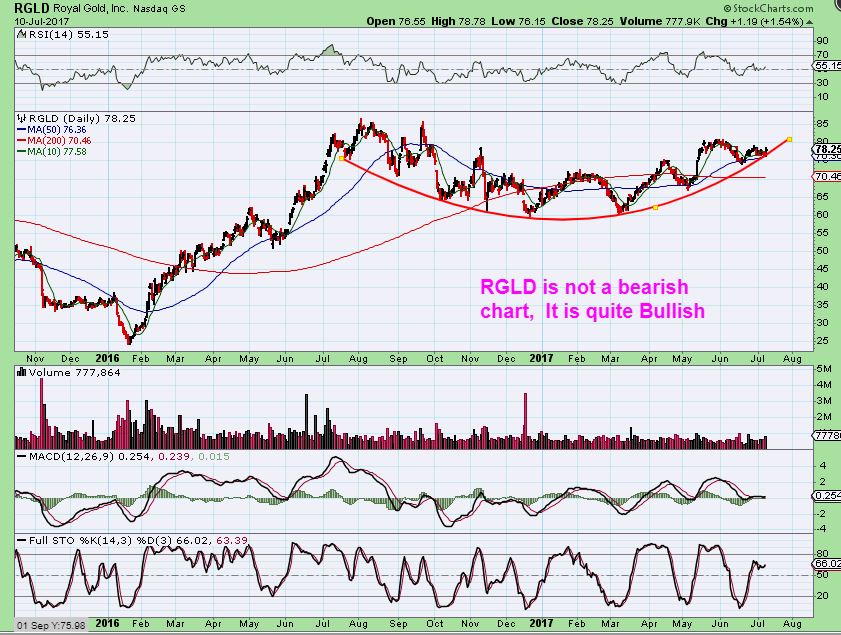This screenshot has height=635, width=841.
Task: Click the 70.46 moving average tag on right
Action: pos(827,176)
